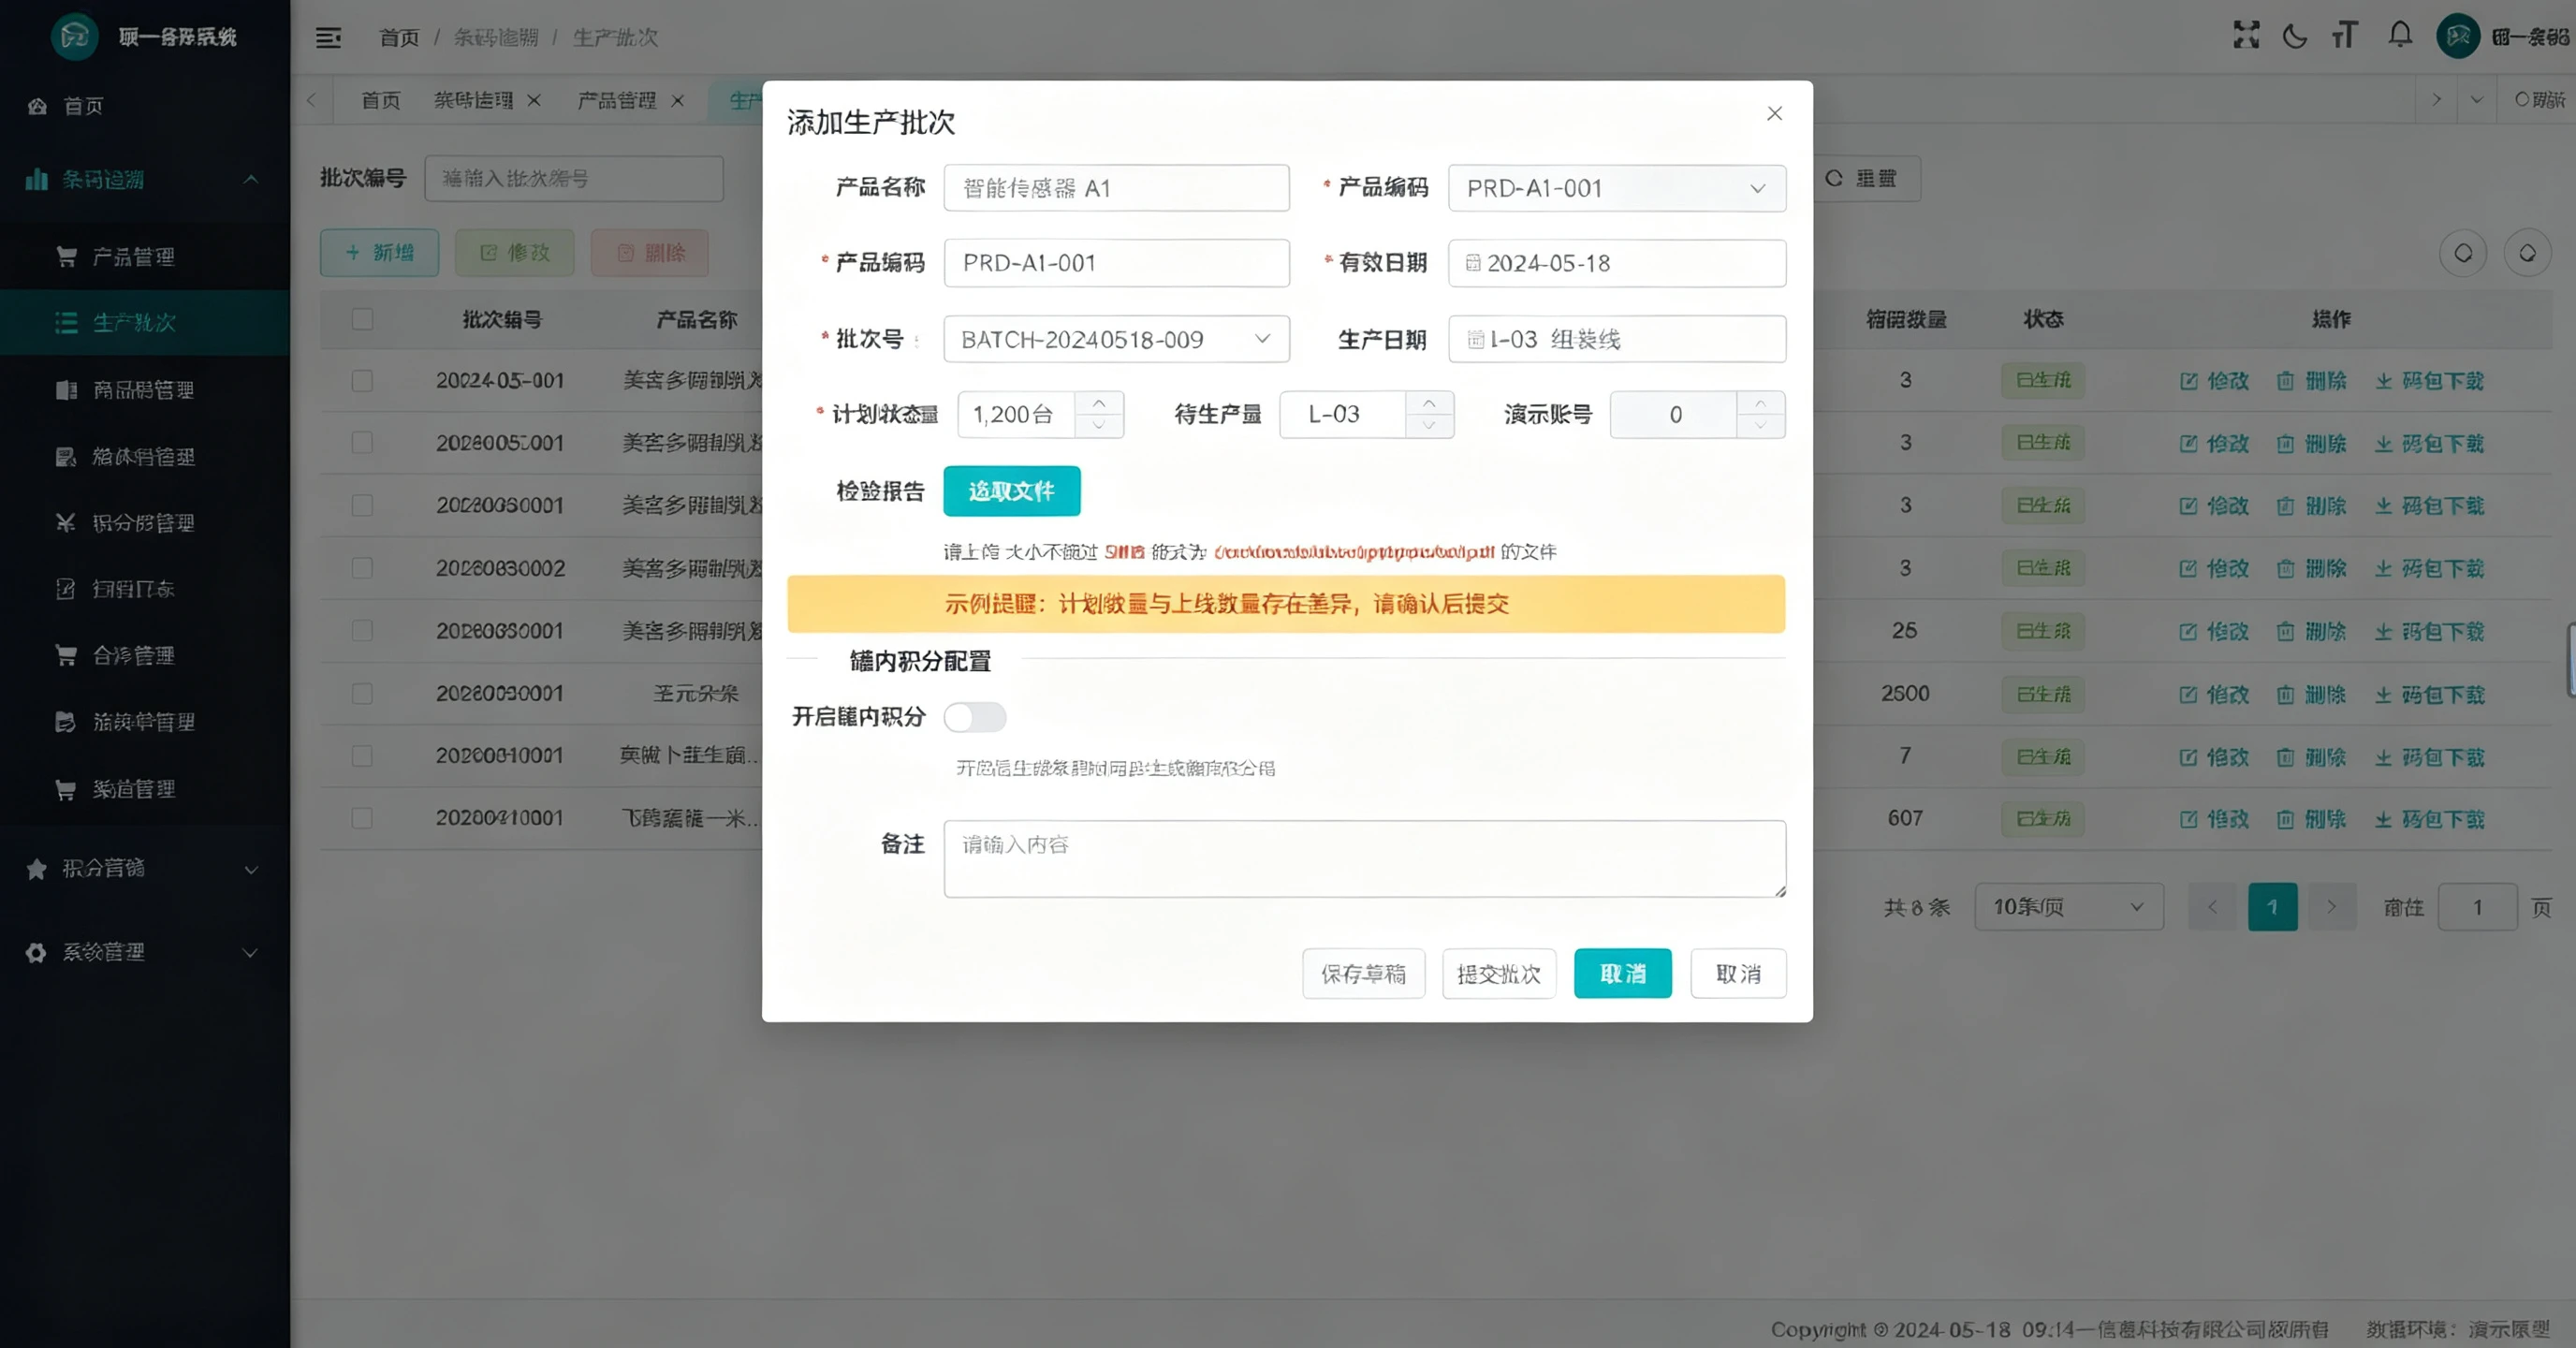Expand the 积分营销 sidebar group
The height and width of the screenshot is (1348, 2576).
pyautogui.click(x=145, y=869)
